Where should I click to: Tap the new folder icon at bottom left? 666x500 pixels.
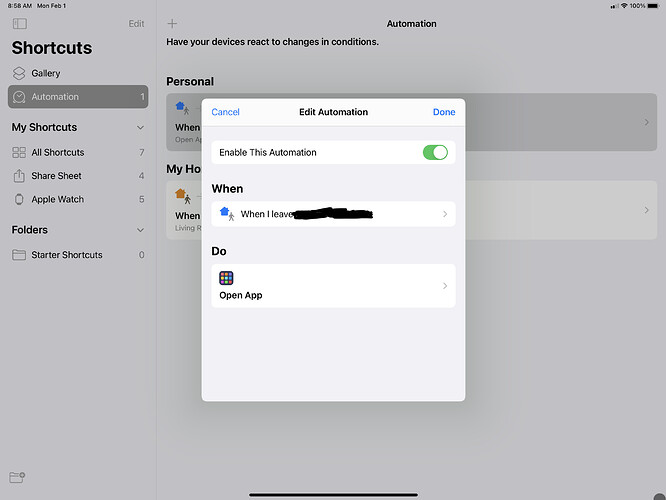(x=17, y=478)
